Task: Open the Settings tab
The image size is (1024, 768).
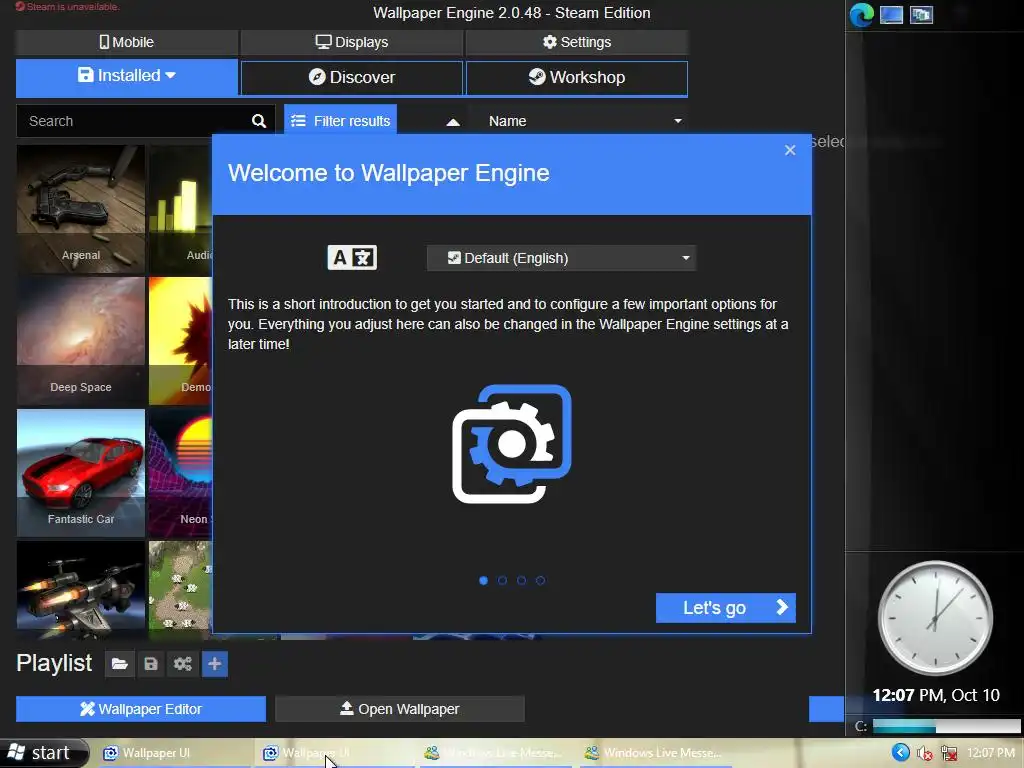Action: [x=577, y=42]
